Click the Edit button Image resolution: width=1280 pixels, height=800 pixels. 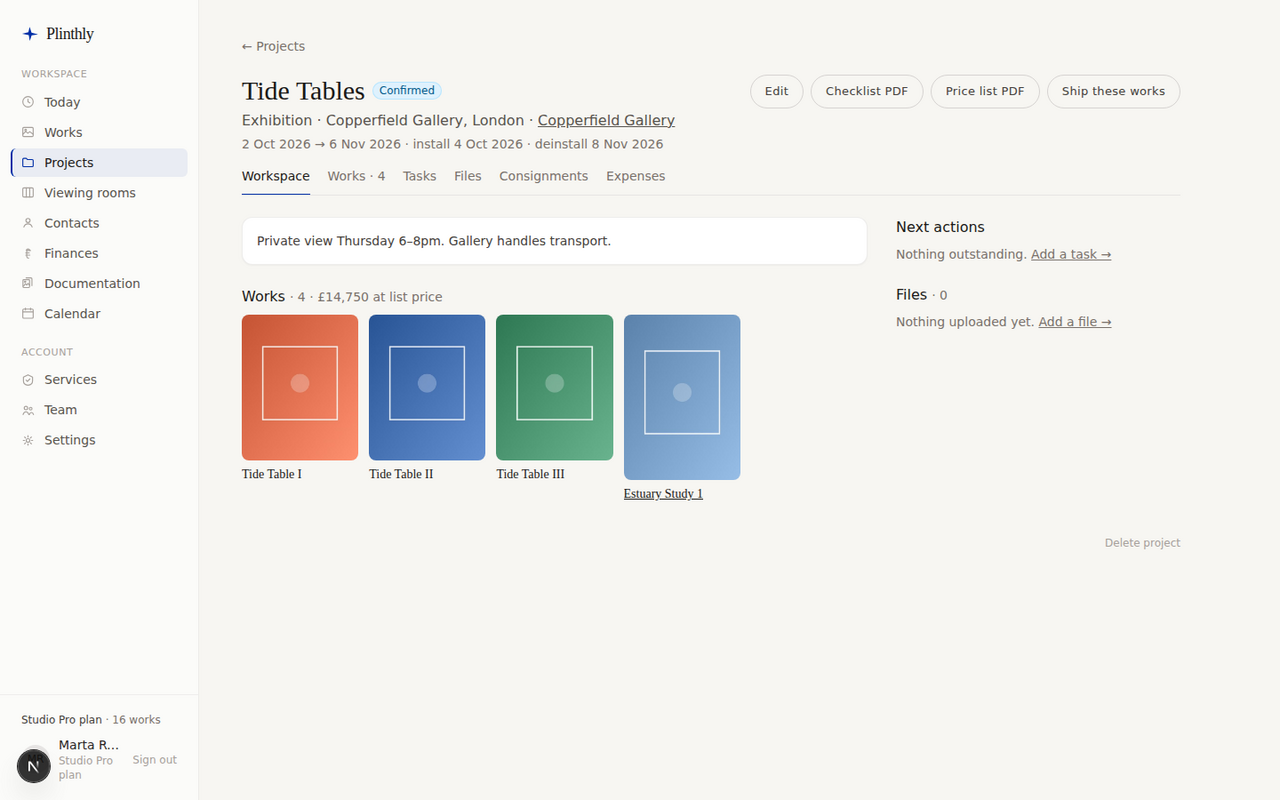click(776, 91)
